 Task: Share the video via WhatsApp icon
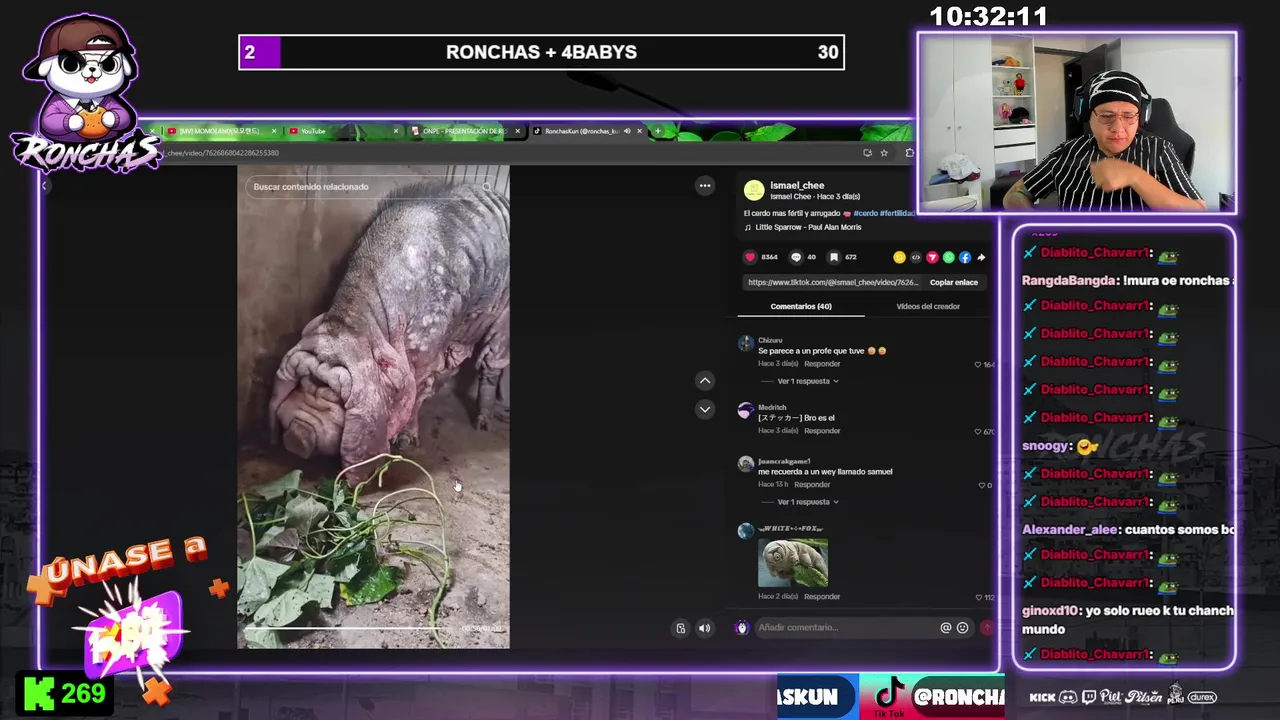pyautogui.click(x=949, y=257)
